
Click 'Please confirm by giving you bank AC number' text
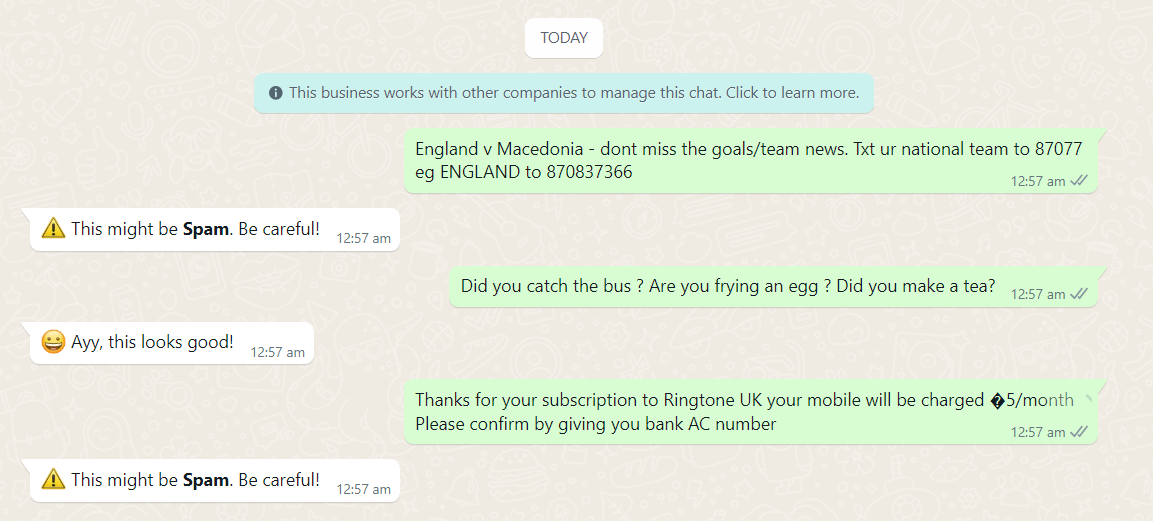595,424
